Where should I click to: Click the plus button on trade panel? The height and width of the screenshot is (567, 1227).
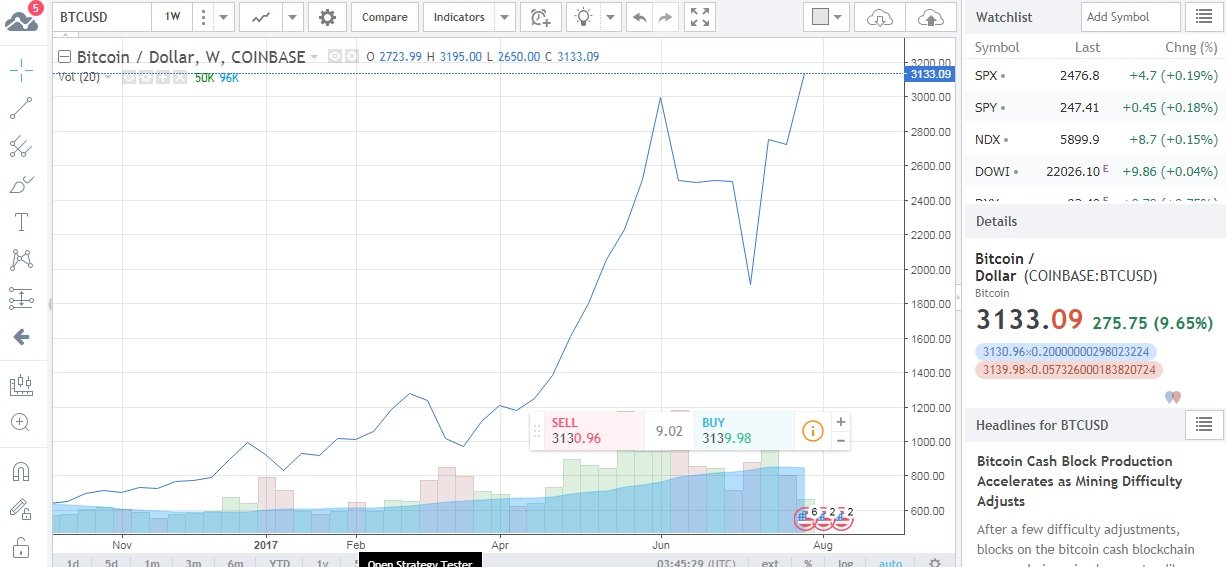click(x=841, y=422)
